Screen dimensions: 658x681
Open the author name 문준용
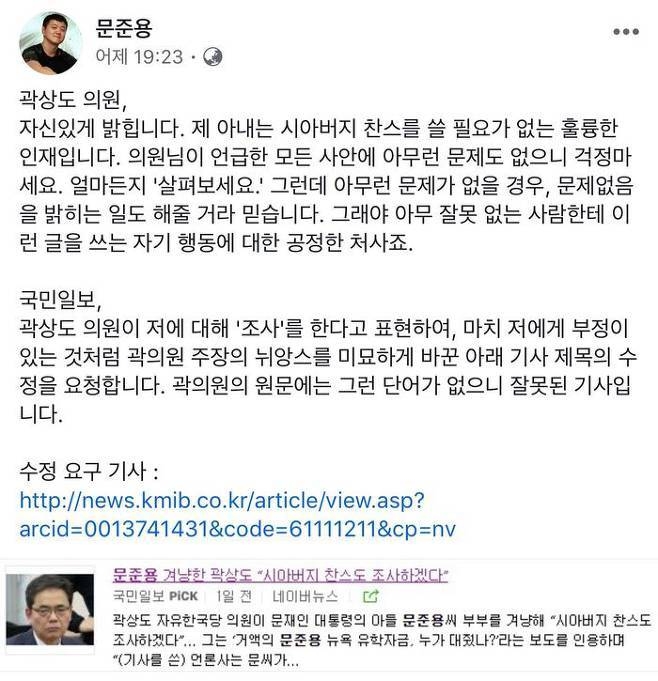pos(124,28)
